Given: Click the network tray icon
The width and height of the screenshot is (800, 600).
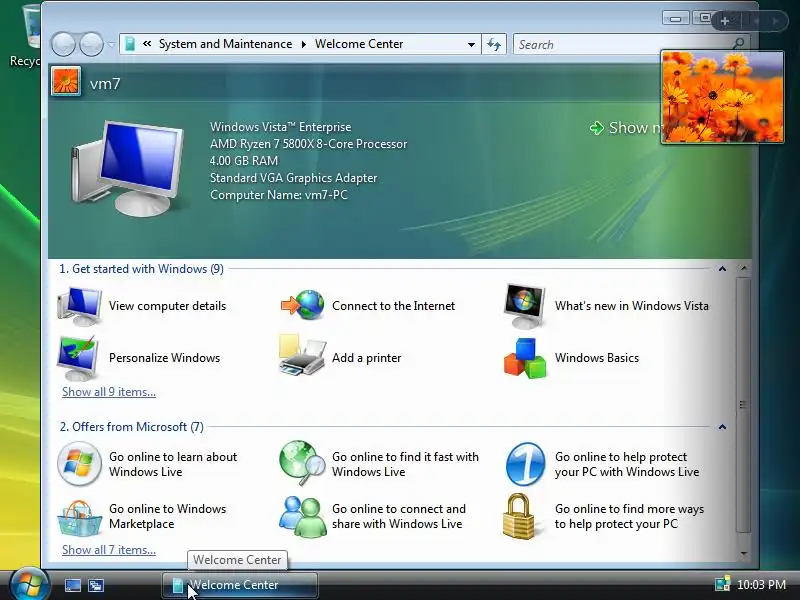Looking at the screenshot, I should pos(722,584).
